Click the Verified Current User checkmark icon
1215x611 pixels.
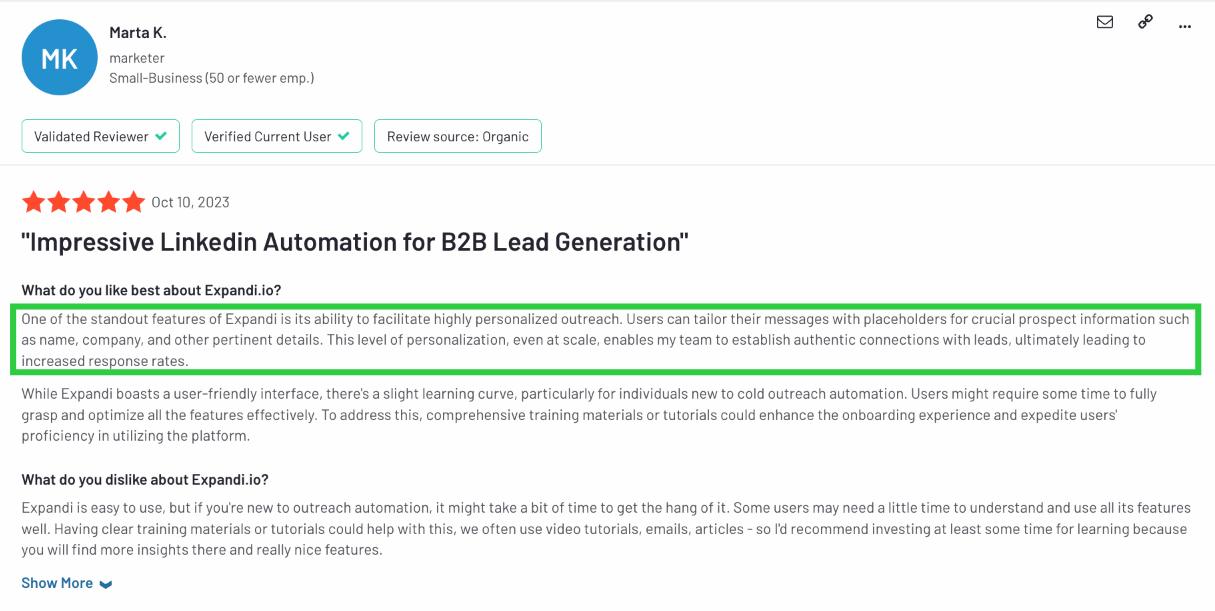344,136
